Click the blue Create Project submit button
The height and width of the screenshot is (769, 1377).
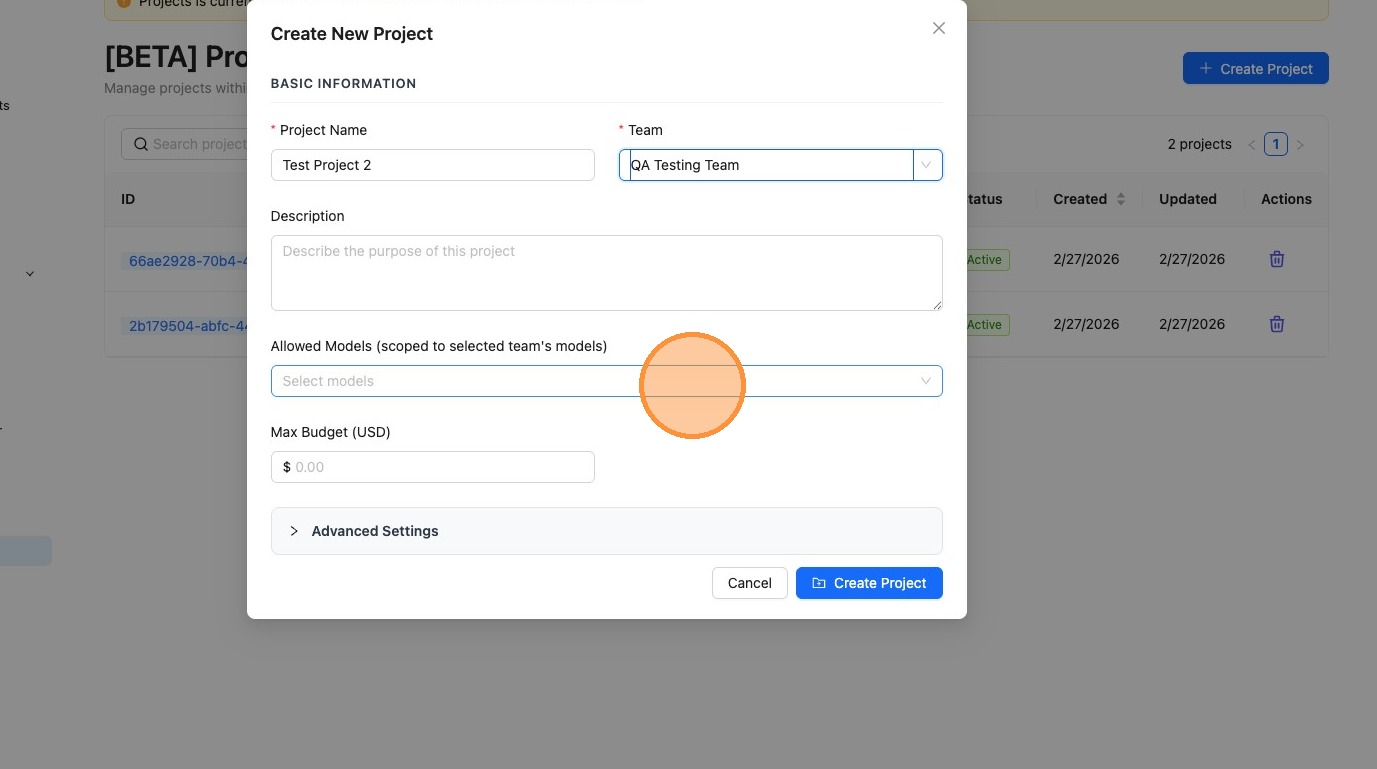(869, 583)
